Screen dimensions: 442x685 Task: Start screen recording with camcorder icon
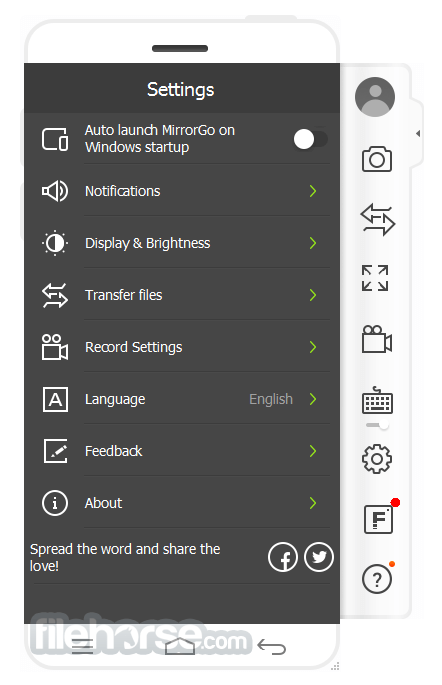[377, 339]
